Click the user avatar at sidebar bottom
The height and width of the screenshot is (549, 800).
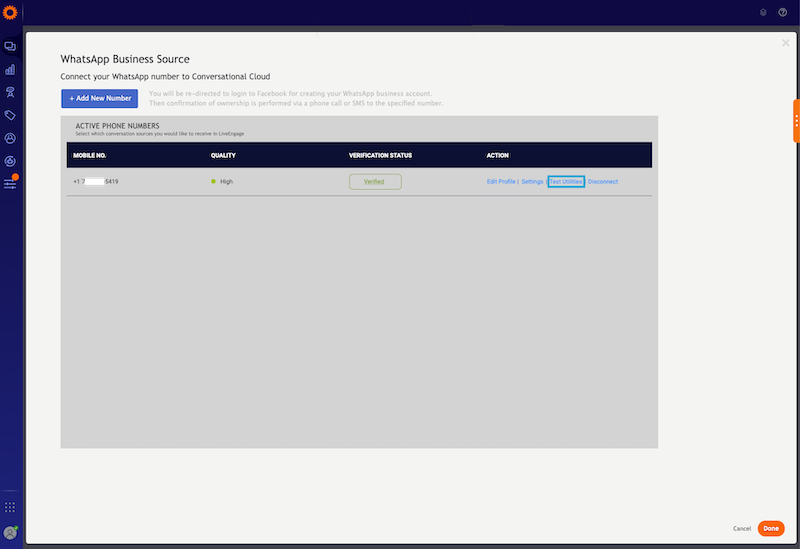tap(10, 533)
